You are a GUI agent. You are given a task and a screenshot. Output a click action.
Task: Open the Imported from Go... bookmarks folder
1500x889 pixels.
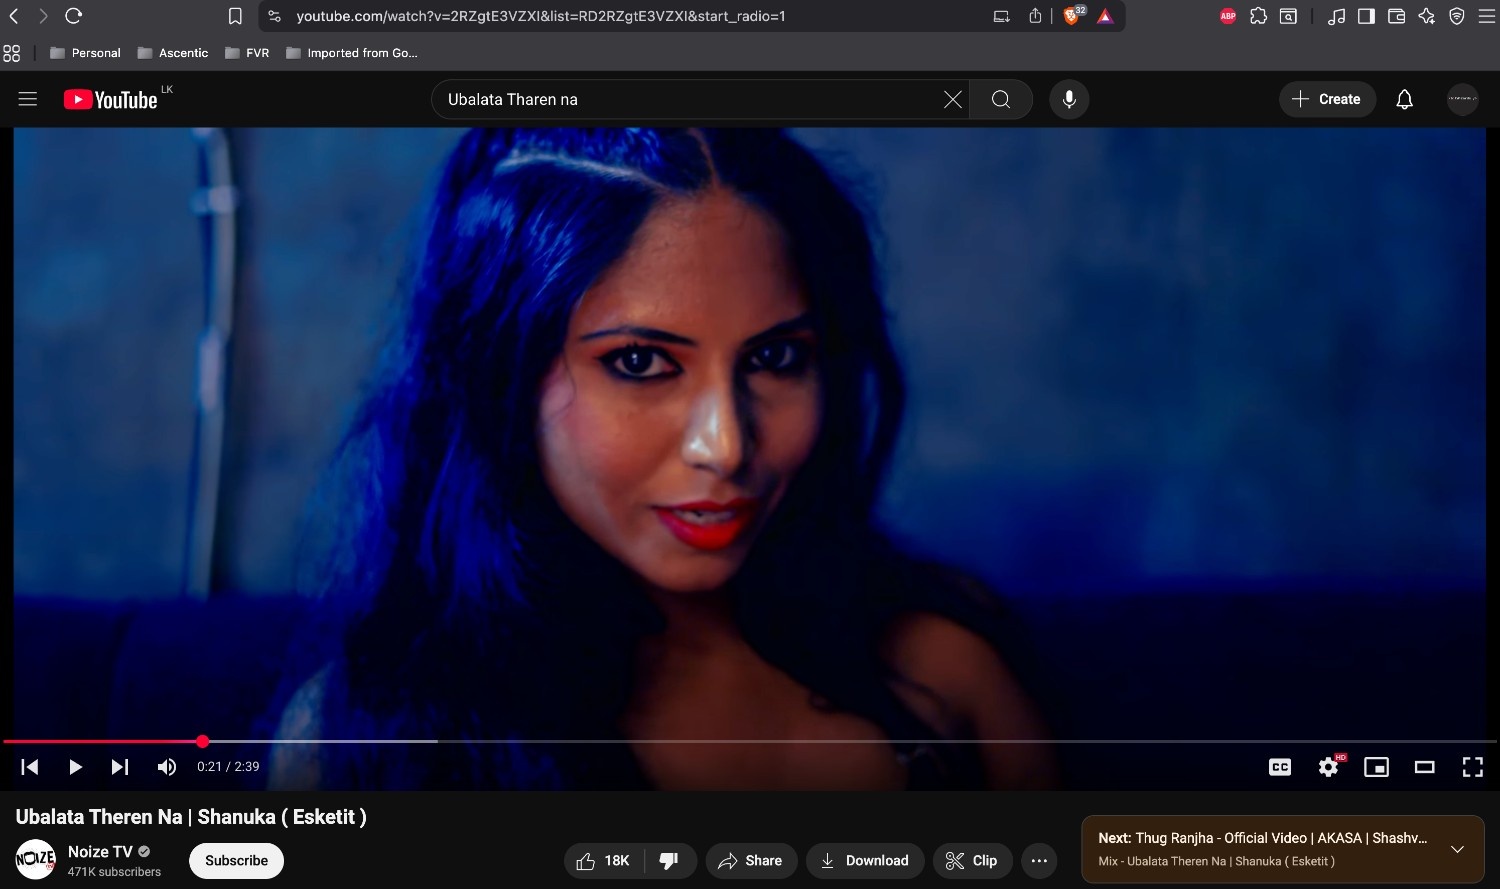pyautogui.click(x=352, y=53)
